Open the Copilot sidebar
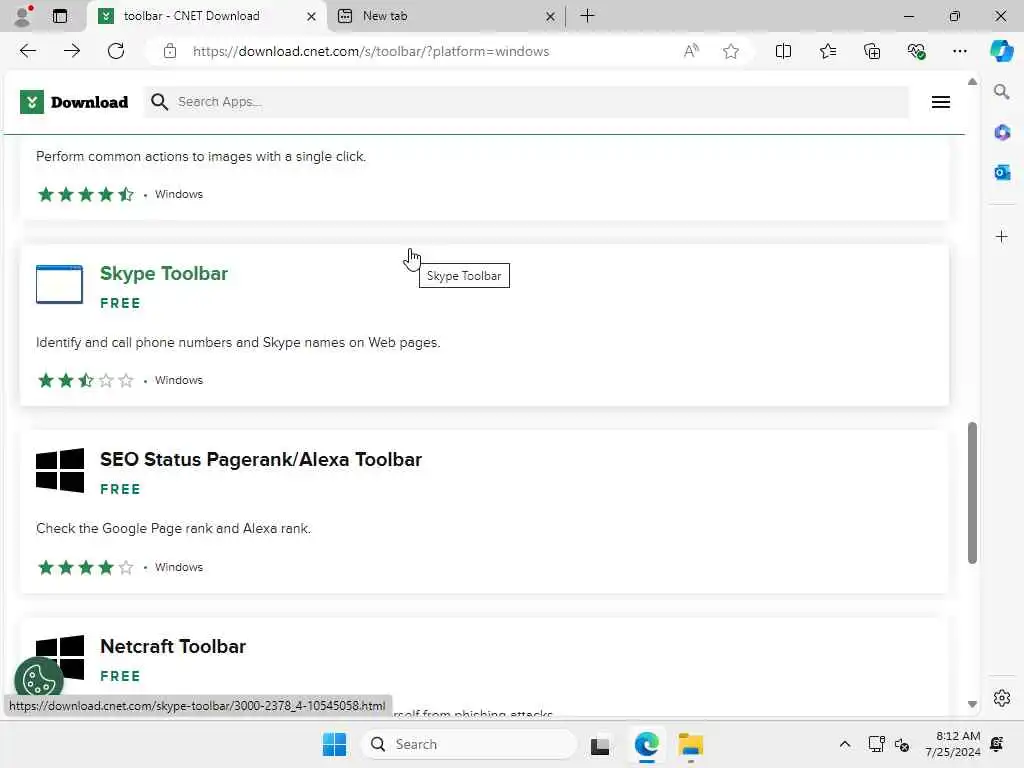 point(1001,51)
